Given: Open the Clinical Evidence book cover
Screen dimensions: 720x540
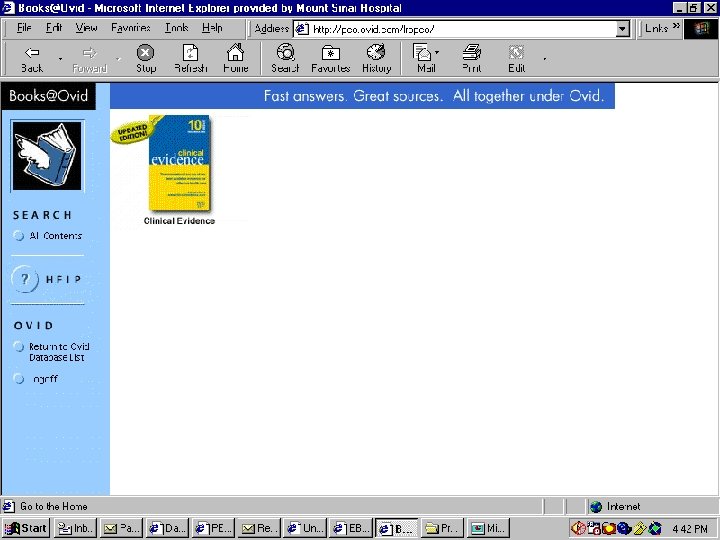Looking at the screenshot, I should coord(179,164).
